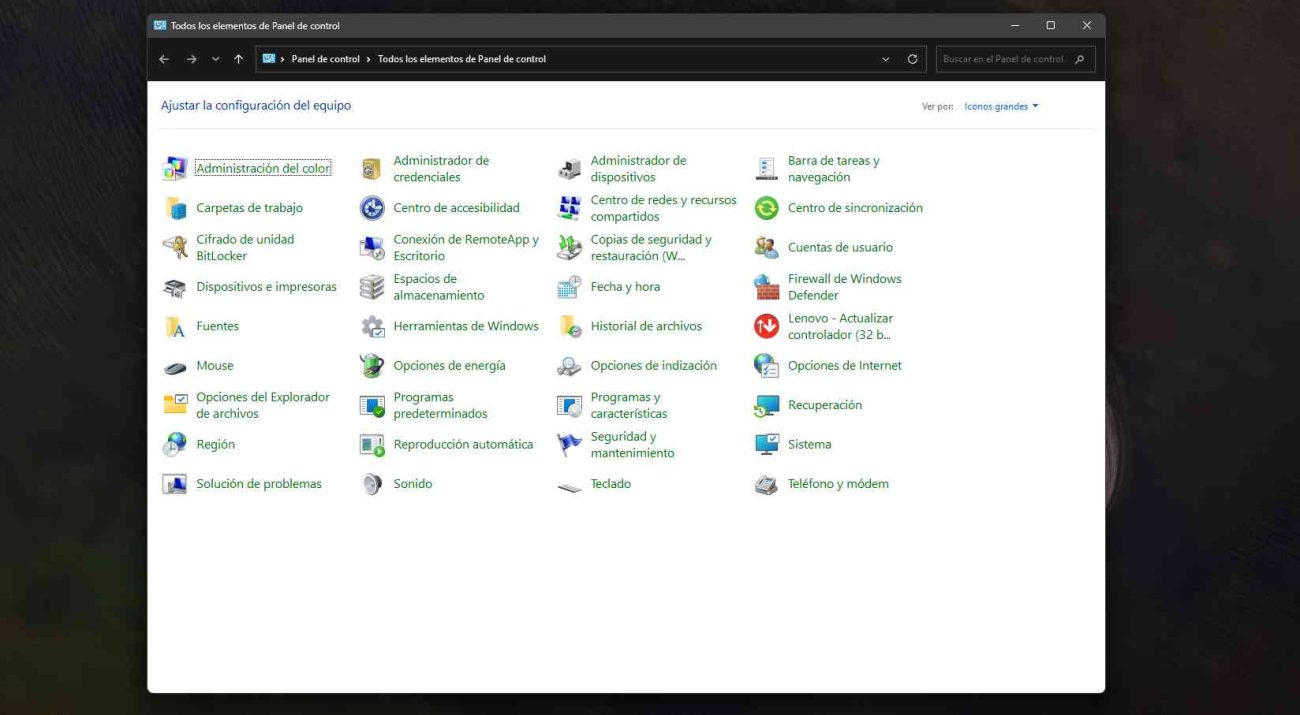The image size is (1300, 715).
Task: Open the Fuentes panel
Action: click(216, 325)
